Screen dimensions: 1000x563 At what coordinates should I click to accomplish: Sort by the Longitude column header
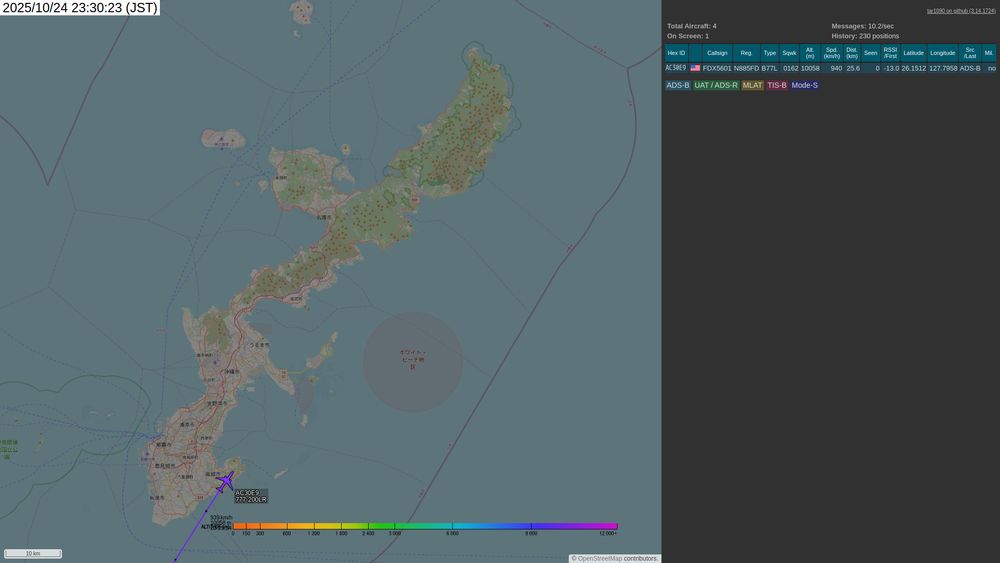pos(943,53)
